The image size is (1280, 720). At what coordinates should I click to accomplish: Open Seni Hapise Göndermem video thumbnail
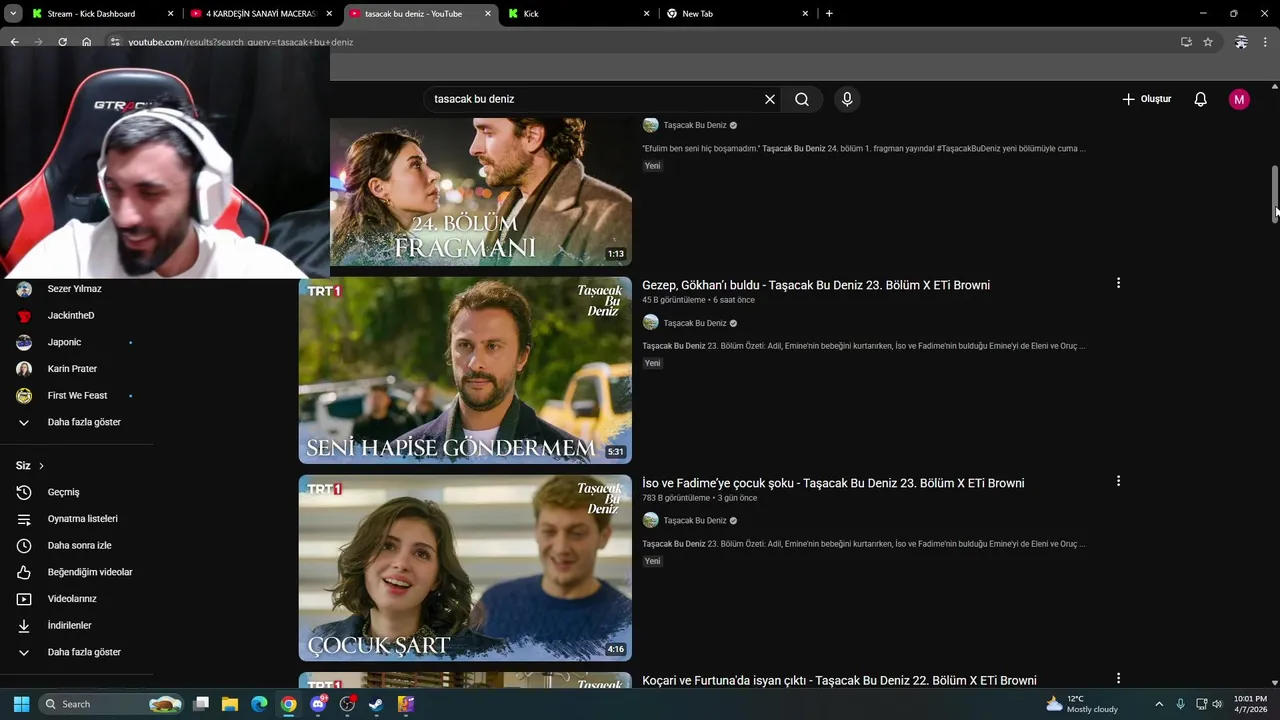click(465, 370)
